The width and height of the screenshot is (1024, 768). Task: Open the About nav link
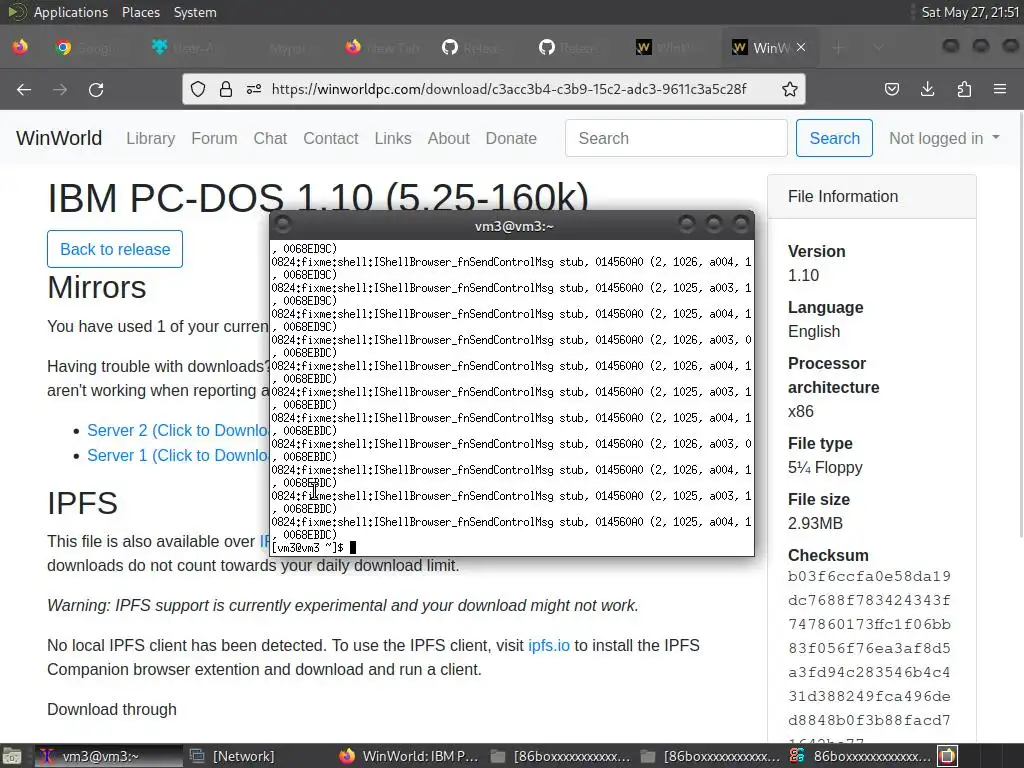point(449,138)
